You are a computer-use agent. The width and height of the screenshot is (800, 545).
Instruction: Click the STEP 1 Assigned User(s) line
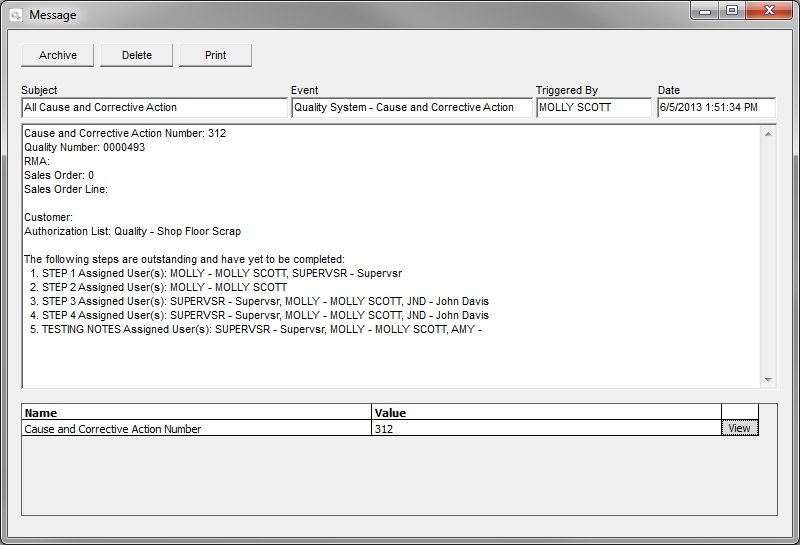216,274
